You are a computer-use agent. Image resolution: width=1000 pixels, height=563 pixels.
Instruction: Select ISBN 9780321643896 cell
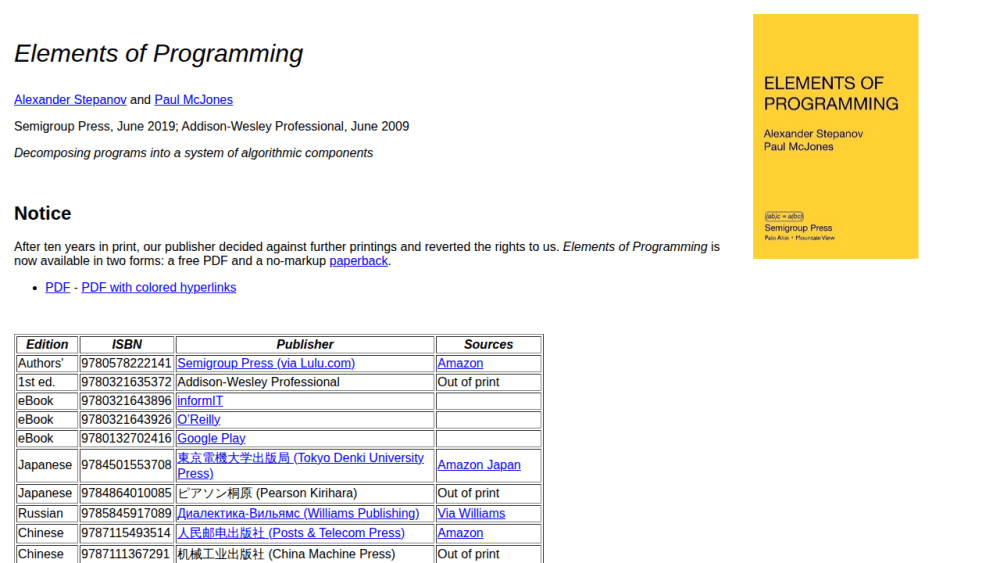tap(126, 401)
